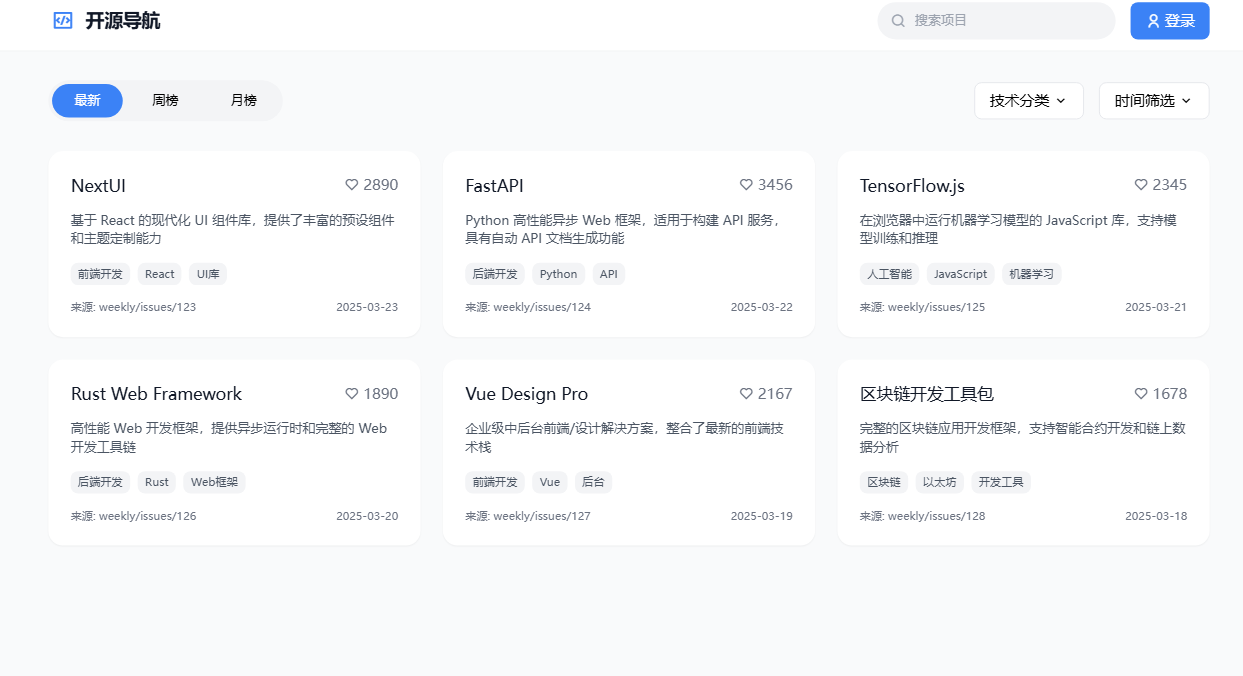The image size is (1243, 676).
Task: Like 区块链开发工具包 via heart icon
Action: pos(1141,394)
